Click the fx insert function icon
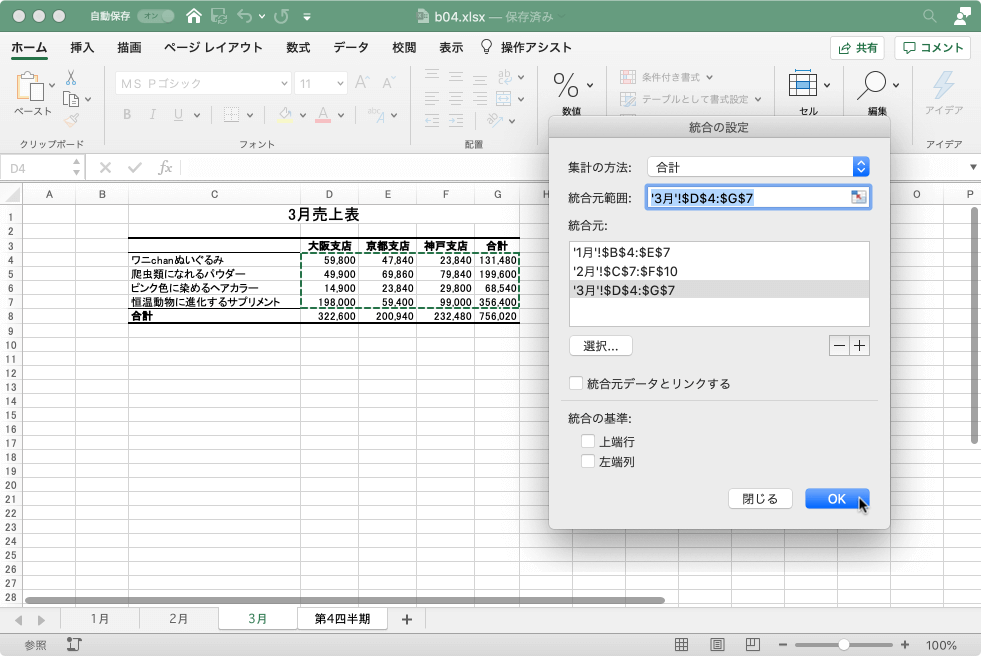This screenshot has width=981, height=656. tap(165, 168)
